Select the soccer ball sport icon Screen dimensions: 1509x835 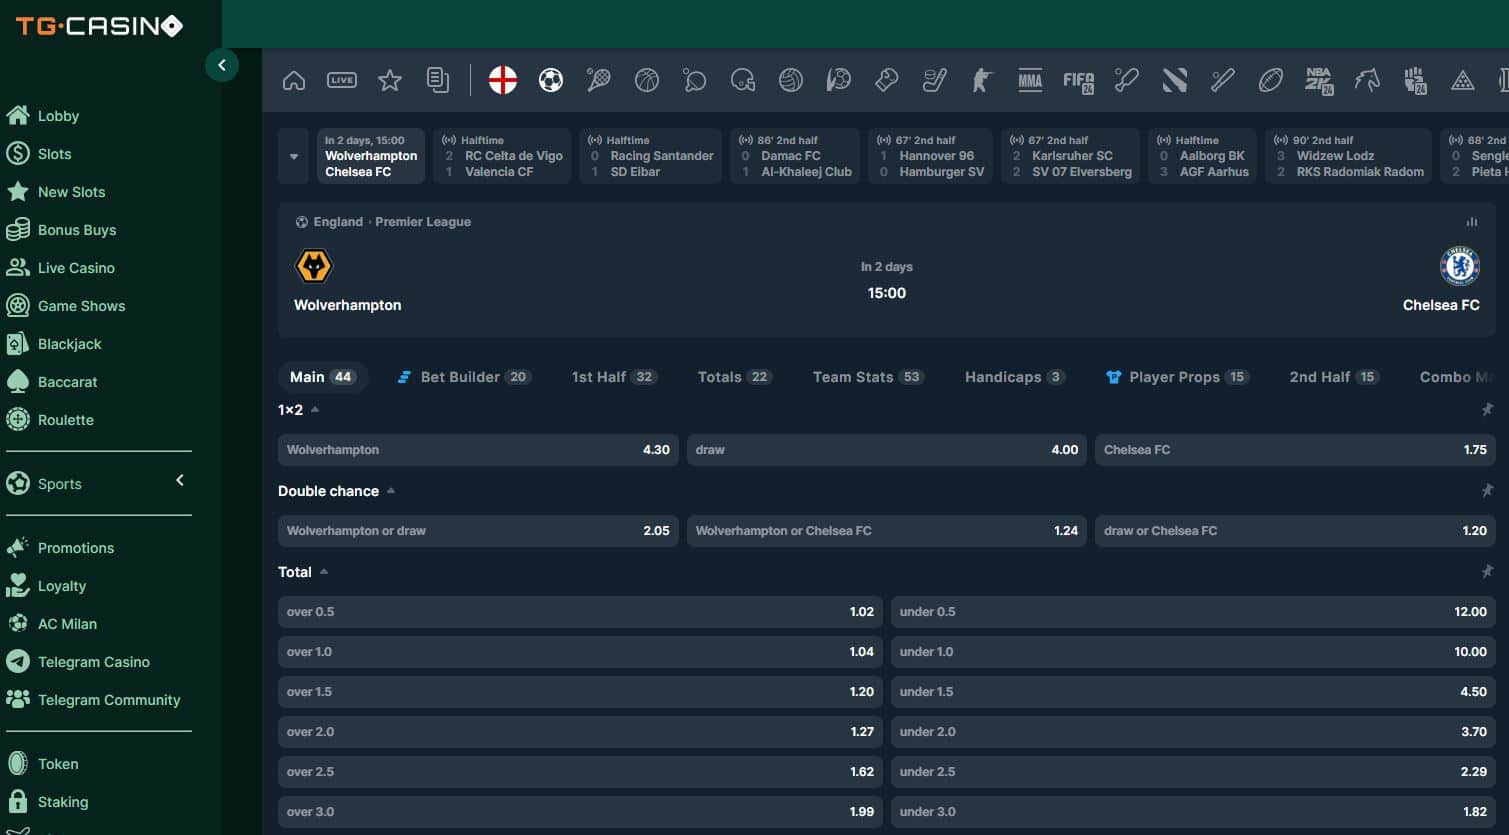(551, 80)
